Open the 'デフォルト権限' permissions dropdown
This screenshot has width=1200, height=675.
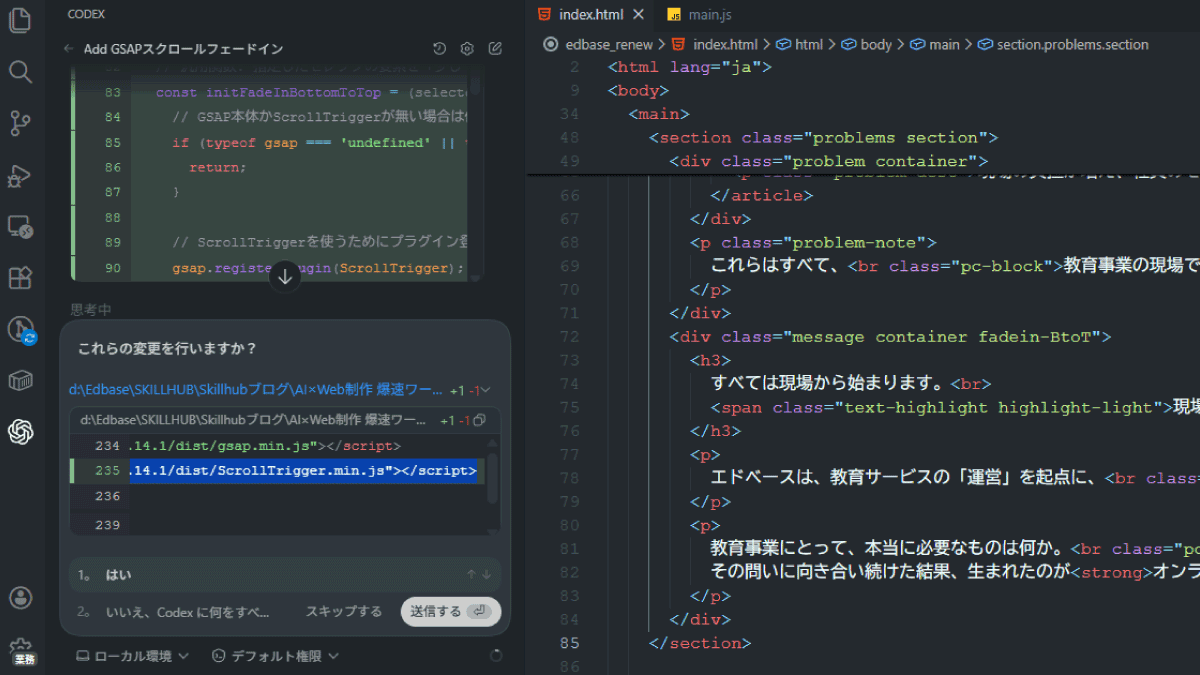pos(276,656)
